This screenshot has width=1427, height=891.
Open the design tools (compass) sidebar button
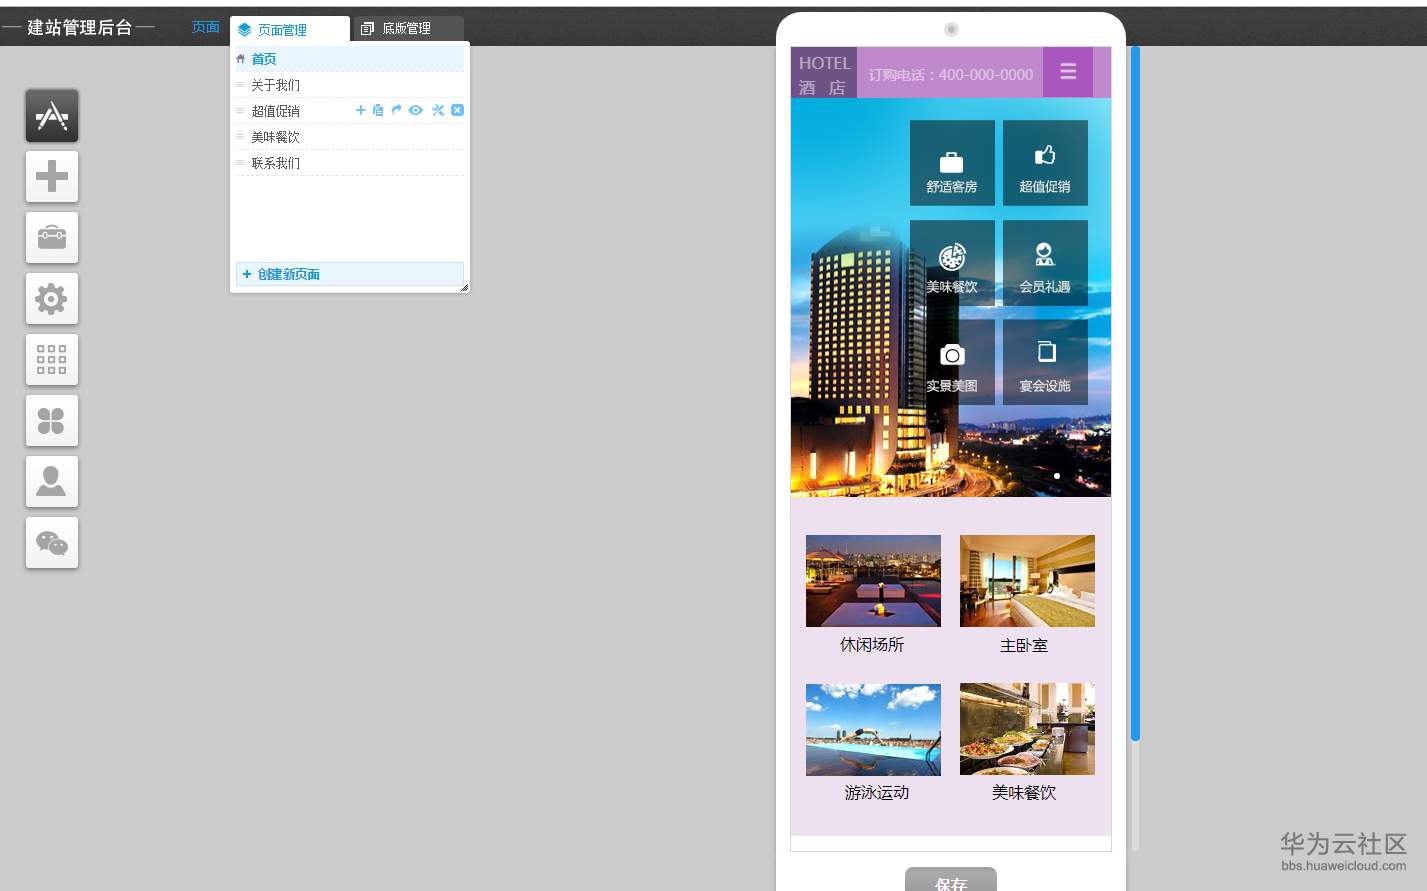52,116
